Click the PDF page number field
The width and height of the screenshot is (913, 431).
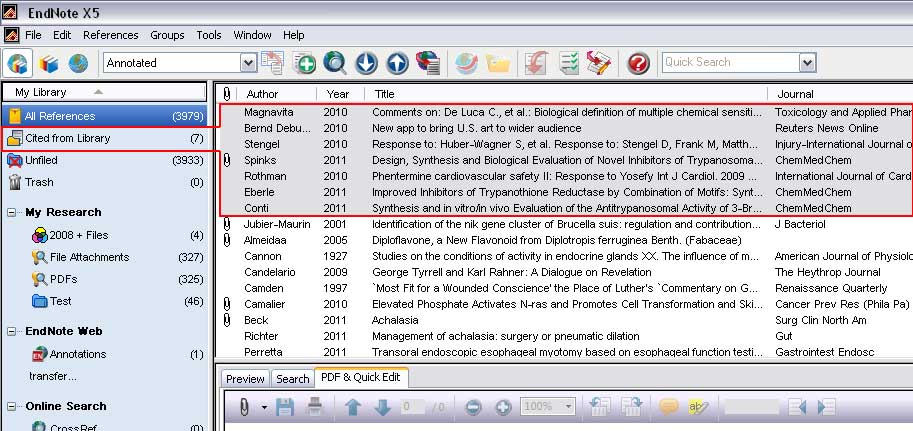tap(412, 407)
